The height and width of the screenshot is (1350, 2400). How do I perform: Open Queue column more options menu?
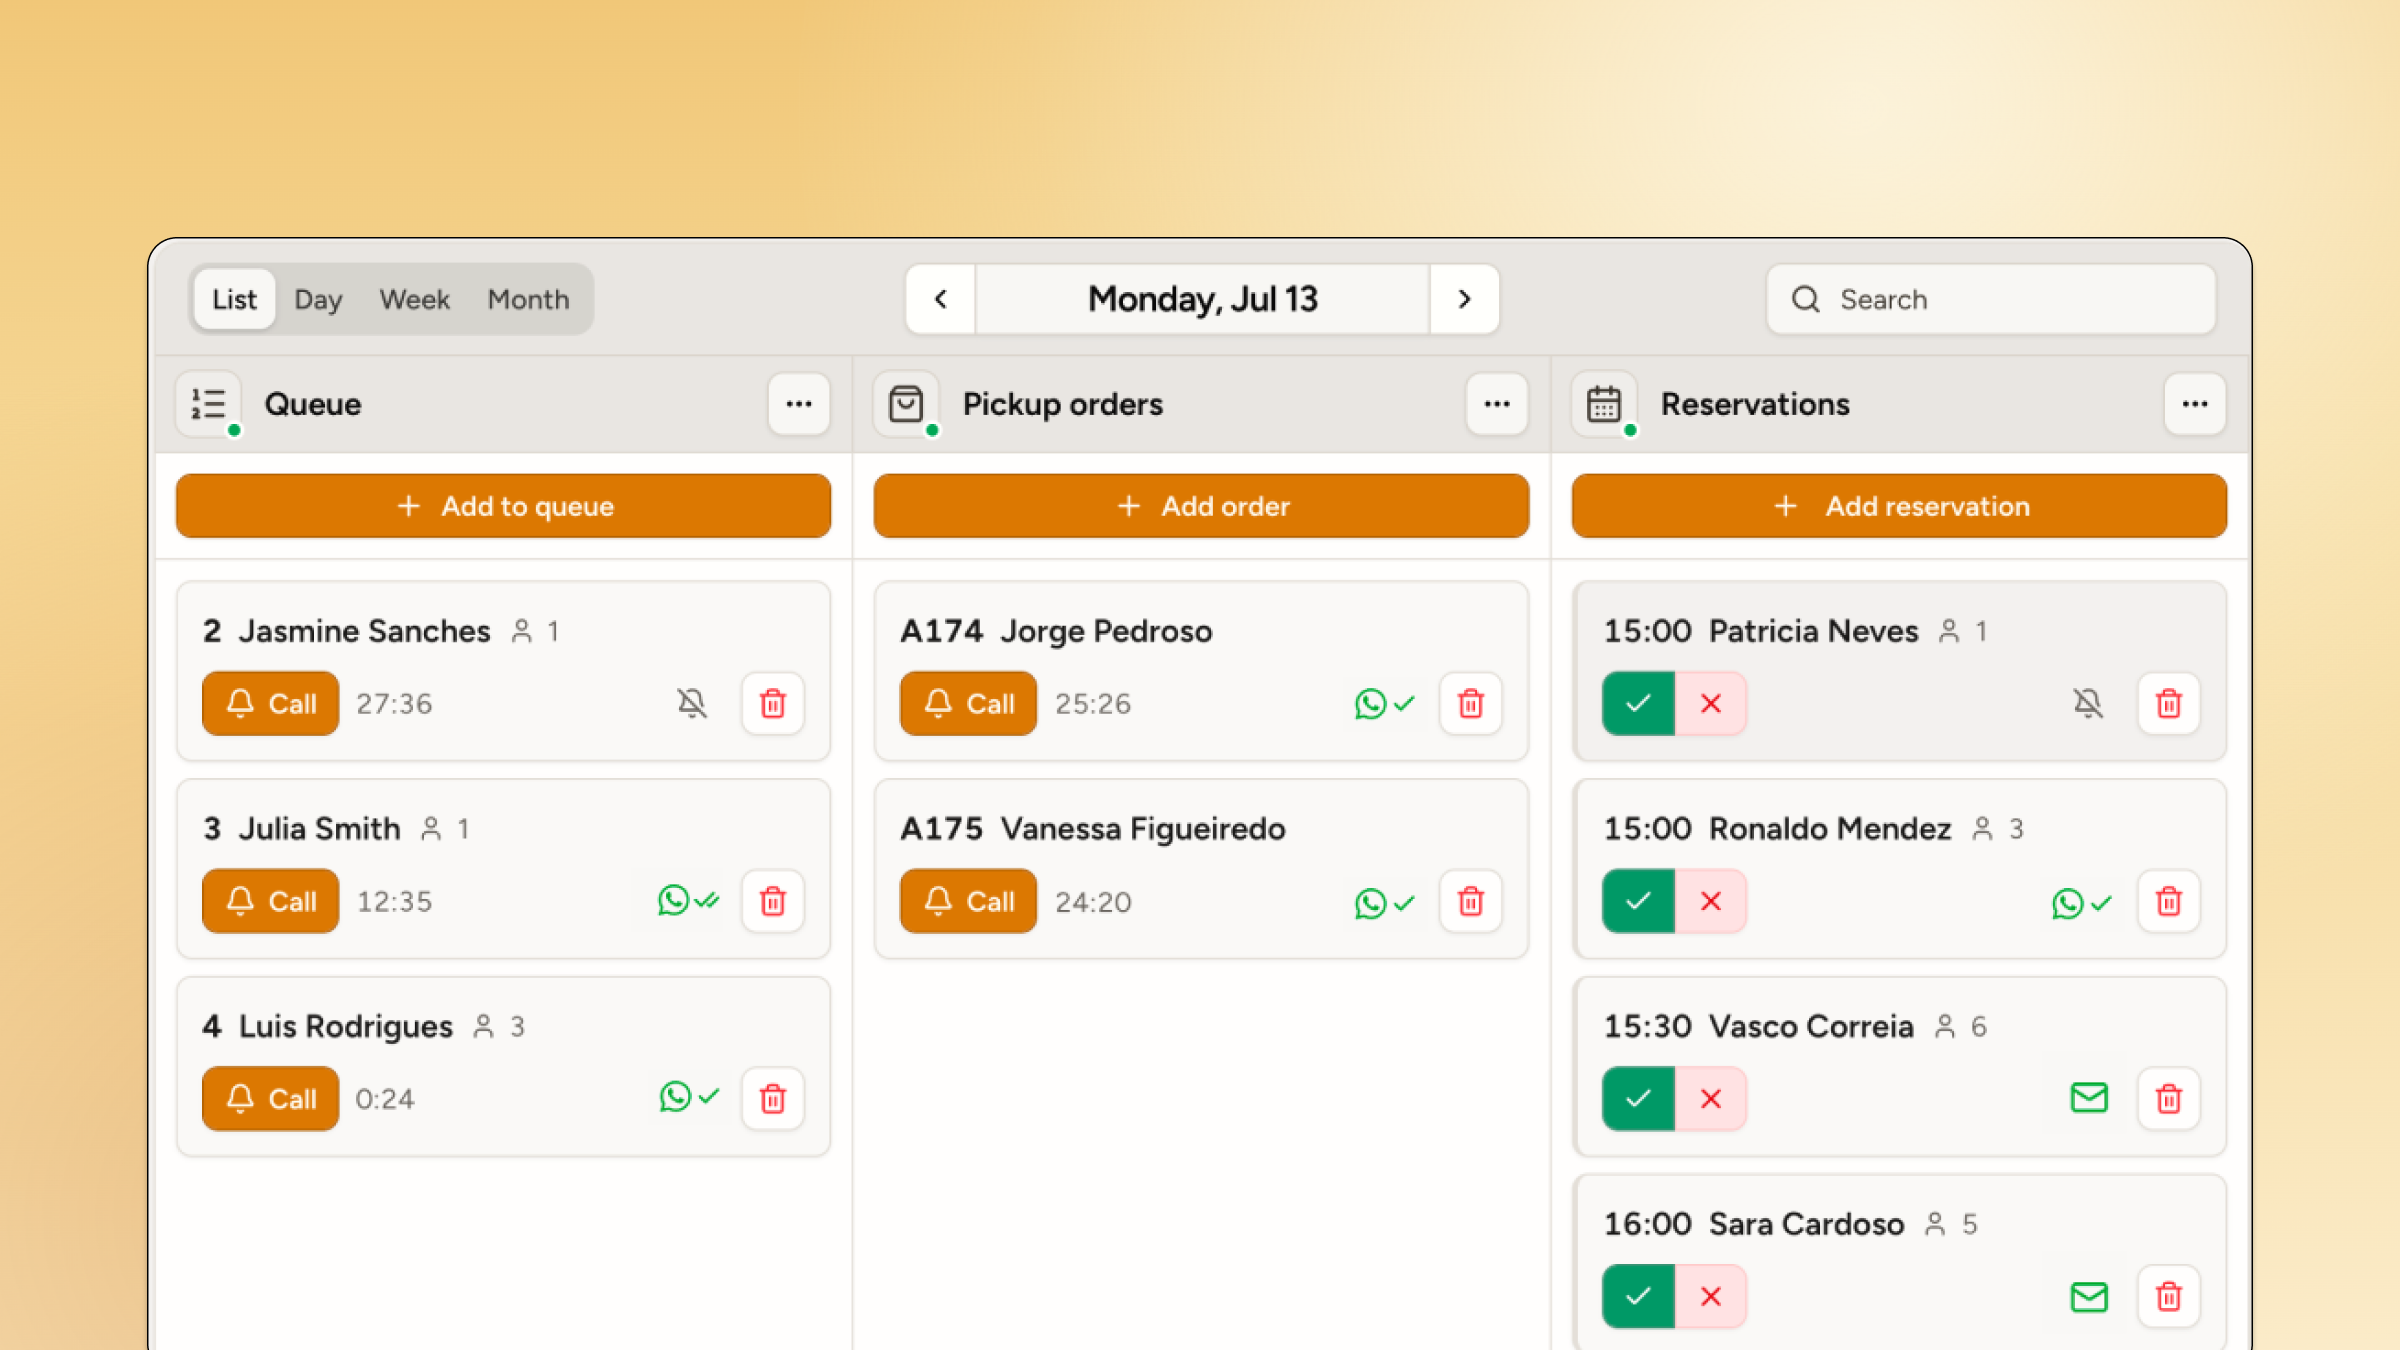coord(799,404)
